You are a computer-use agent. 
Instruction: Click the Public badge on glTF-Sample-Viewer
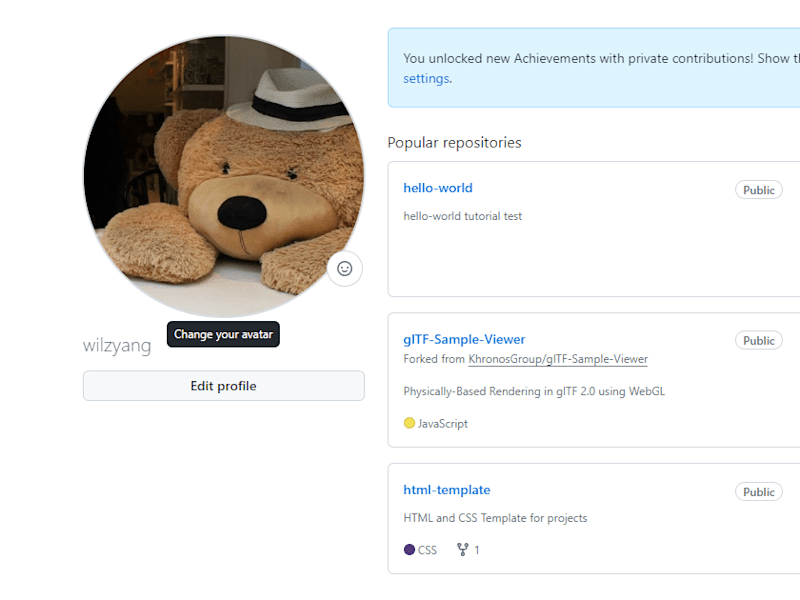pos(759,340)
